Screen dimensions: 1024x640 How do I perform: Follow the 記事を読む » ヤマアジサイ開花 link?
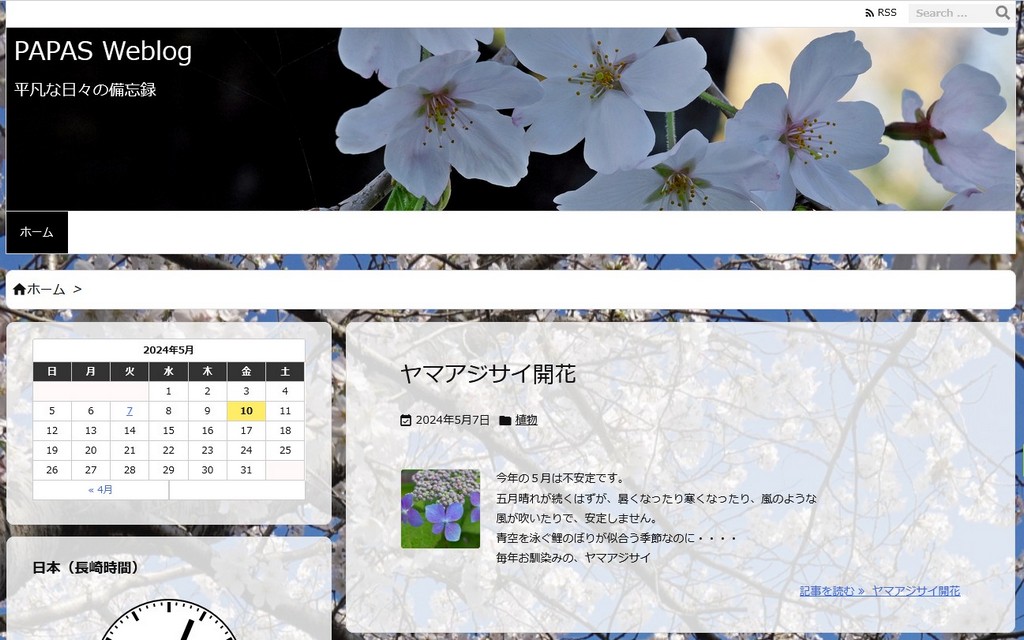[879, 591]
